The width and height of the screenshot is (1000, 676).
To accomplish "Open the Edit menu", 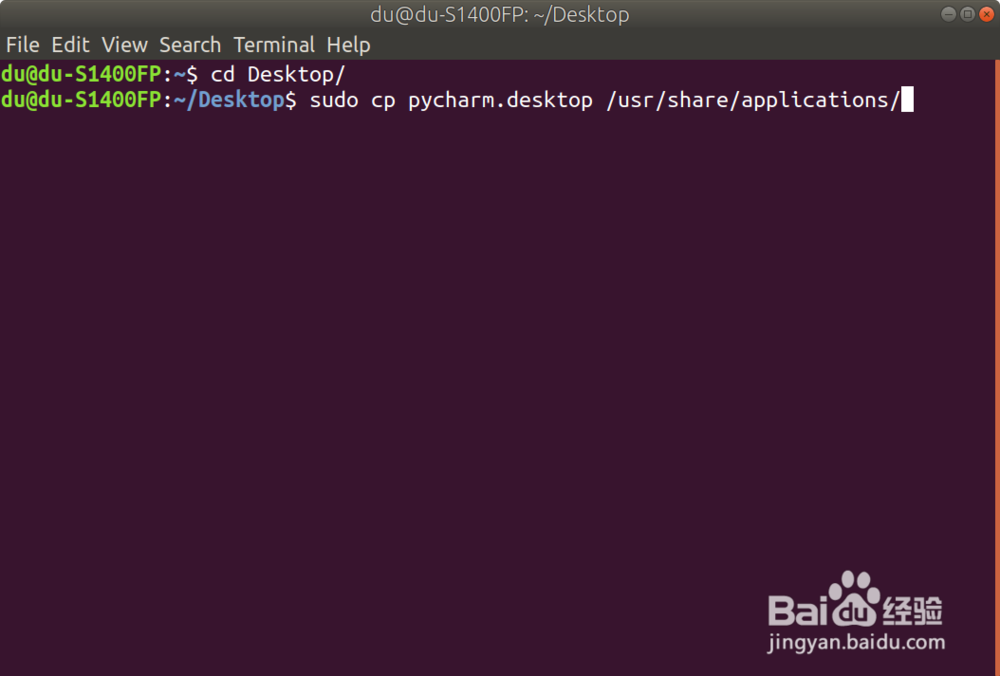I will tap(70, 45).
